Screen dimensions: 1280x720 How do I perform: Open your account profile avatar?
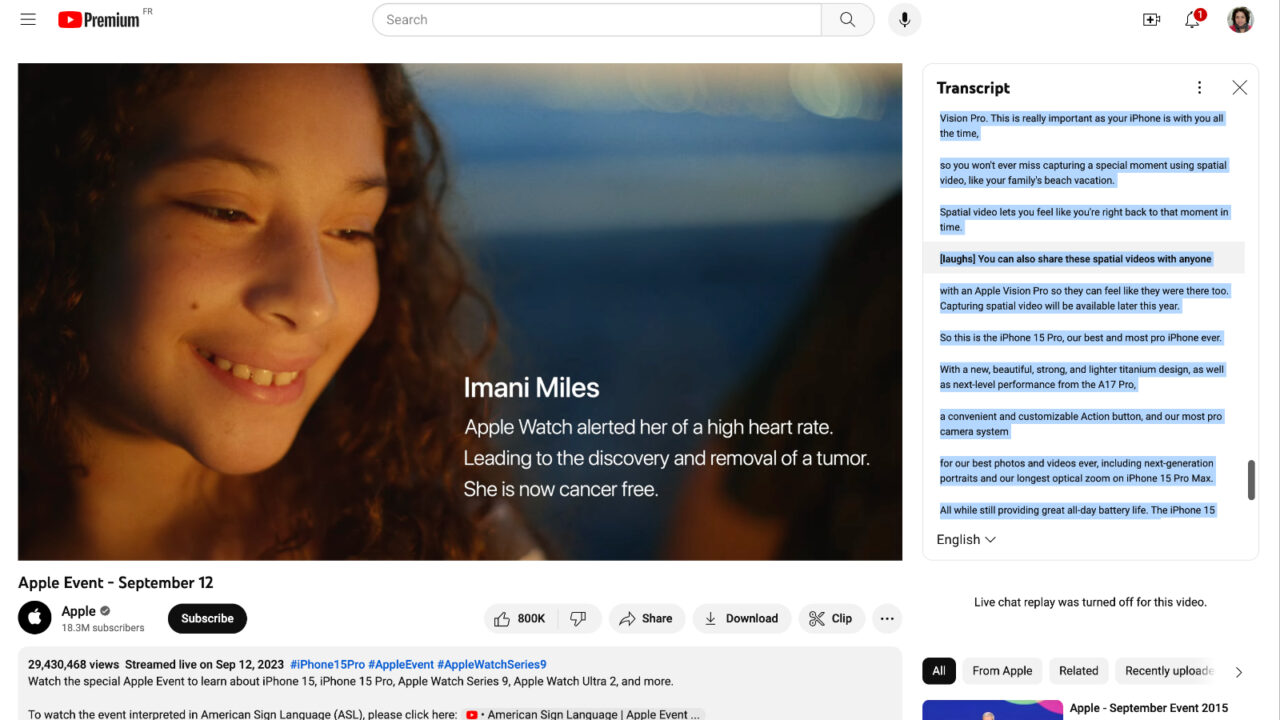[1240, 19]
